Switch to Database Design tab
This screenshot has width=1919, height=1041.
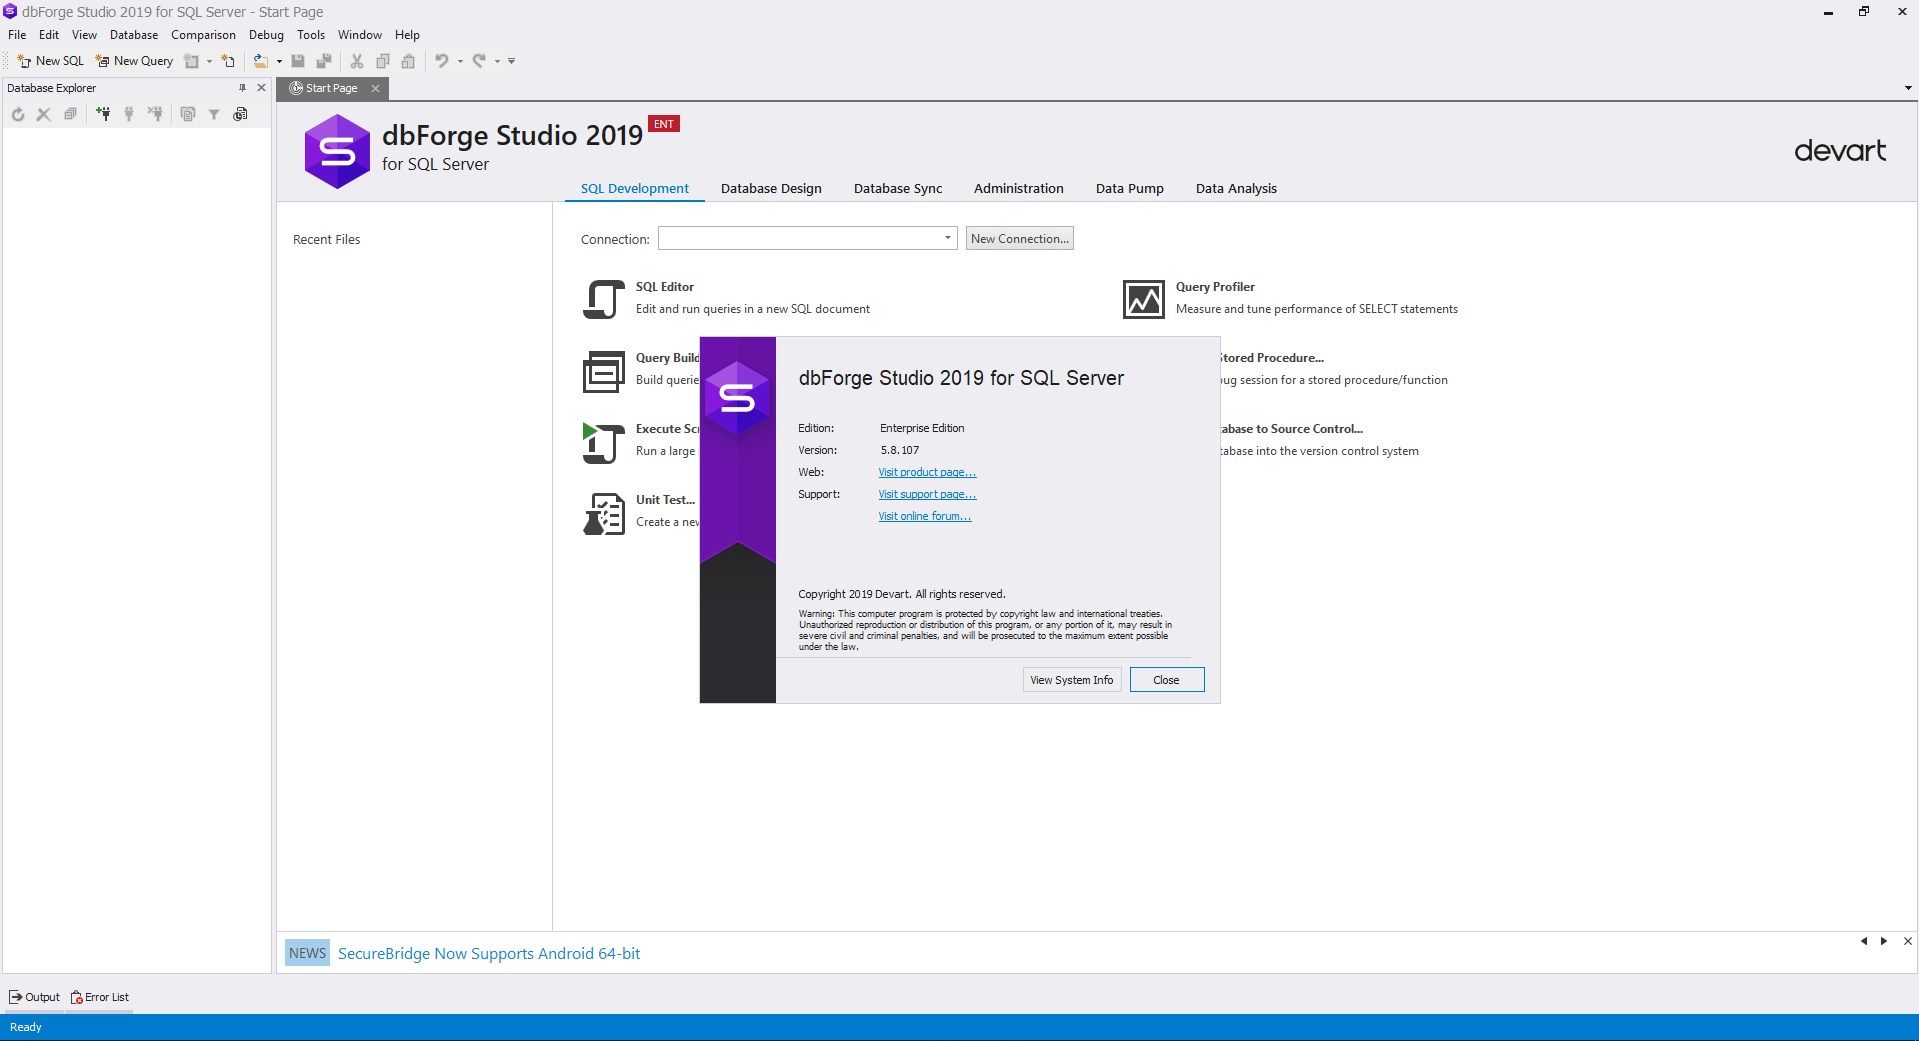click(771, 189)
